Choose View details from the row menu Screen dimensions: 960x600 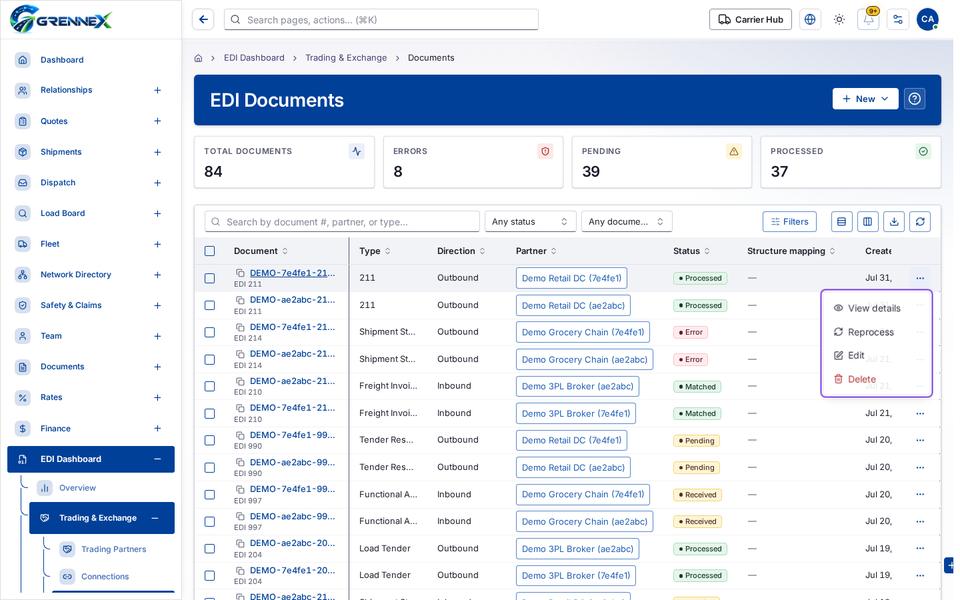pyautogui.click(x=874, y=308)
